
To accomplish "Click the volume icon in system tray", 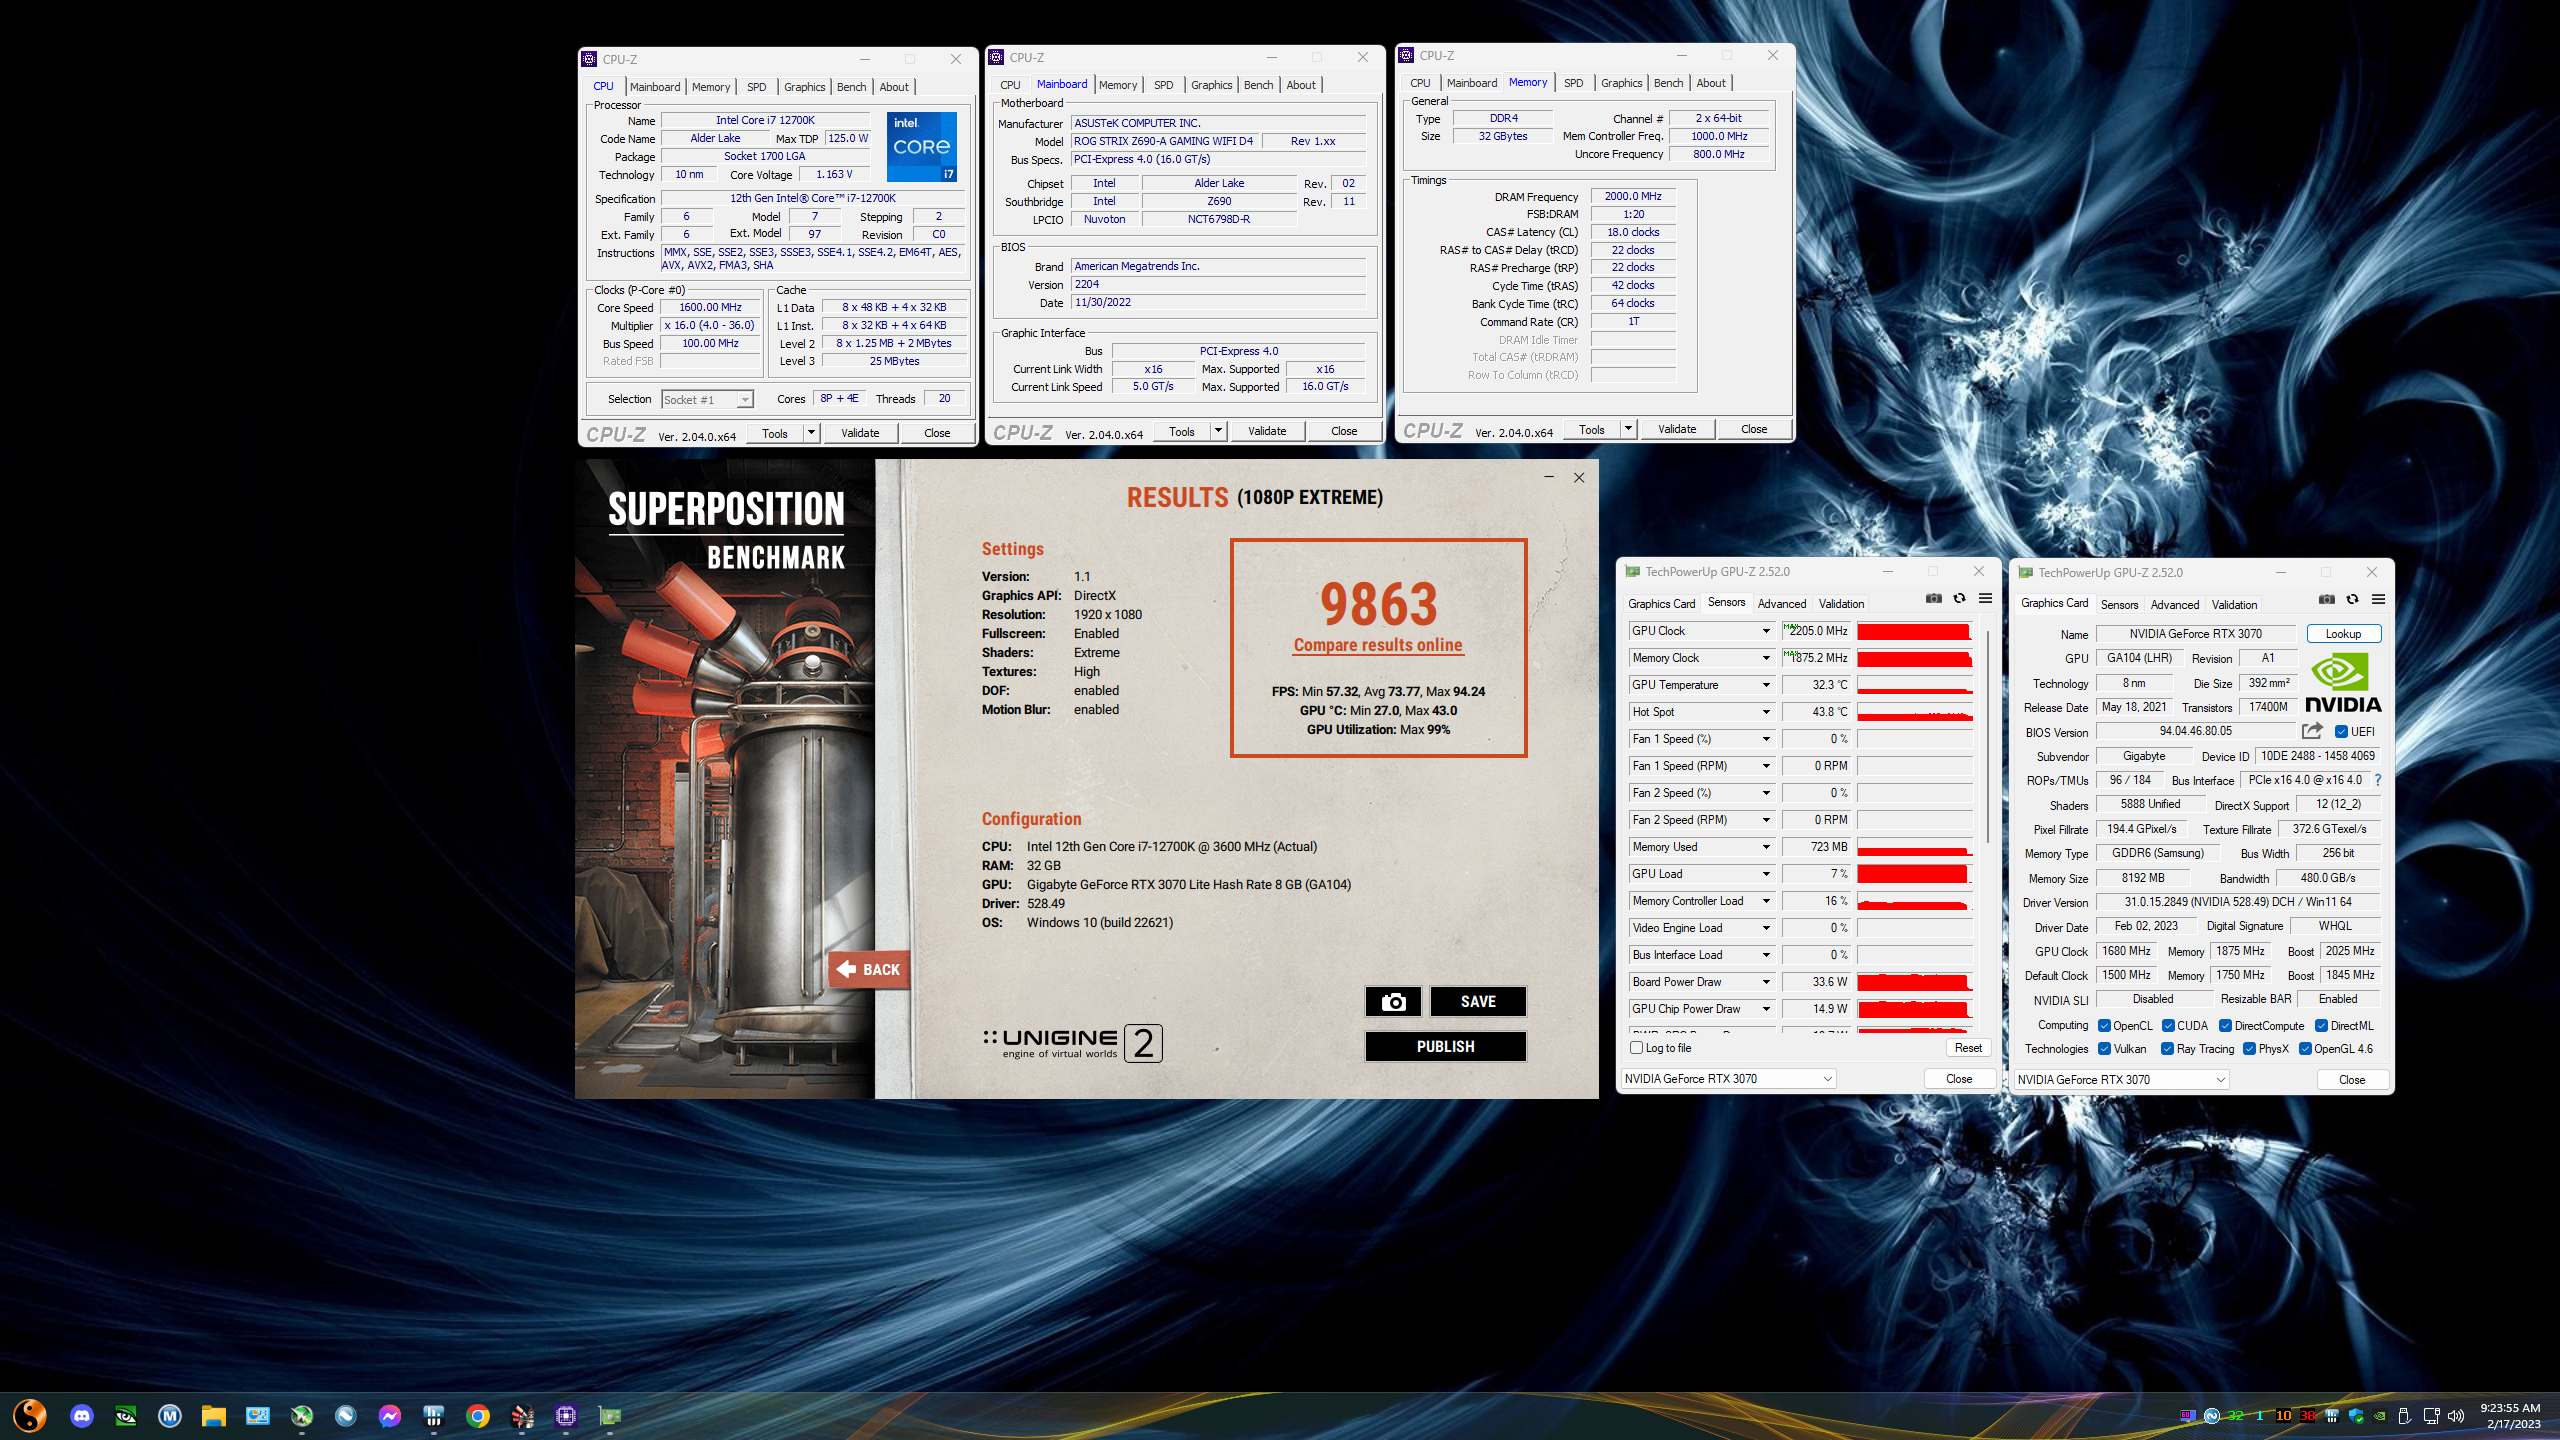I will tap(2456, 1416).
